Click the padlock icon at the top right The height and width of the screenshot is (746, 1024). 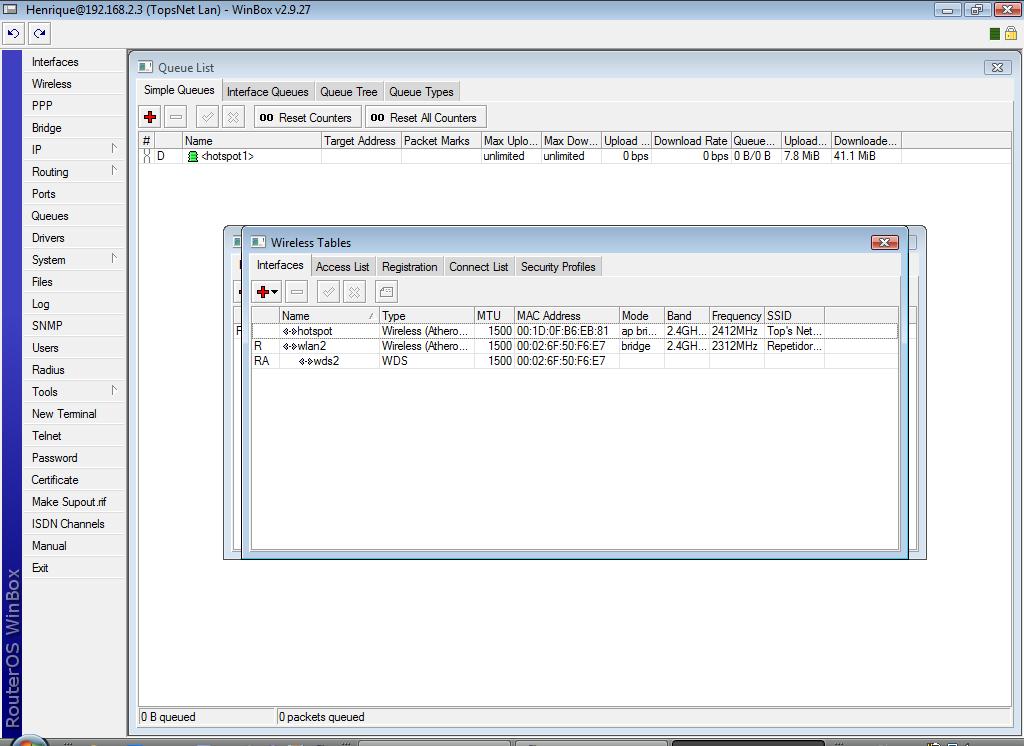(1011, 33)
